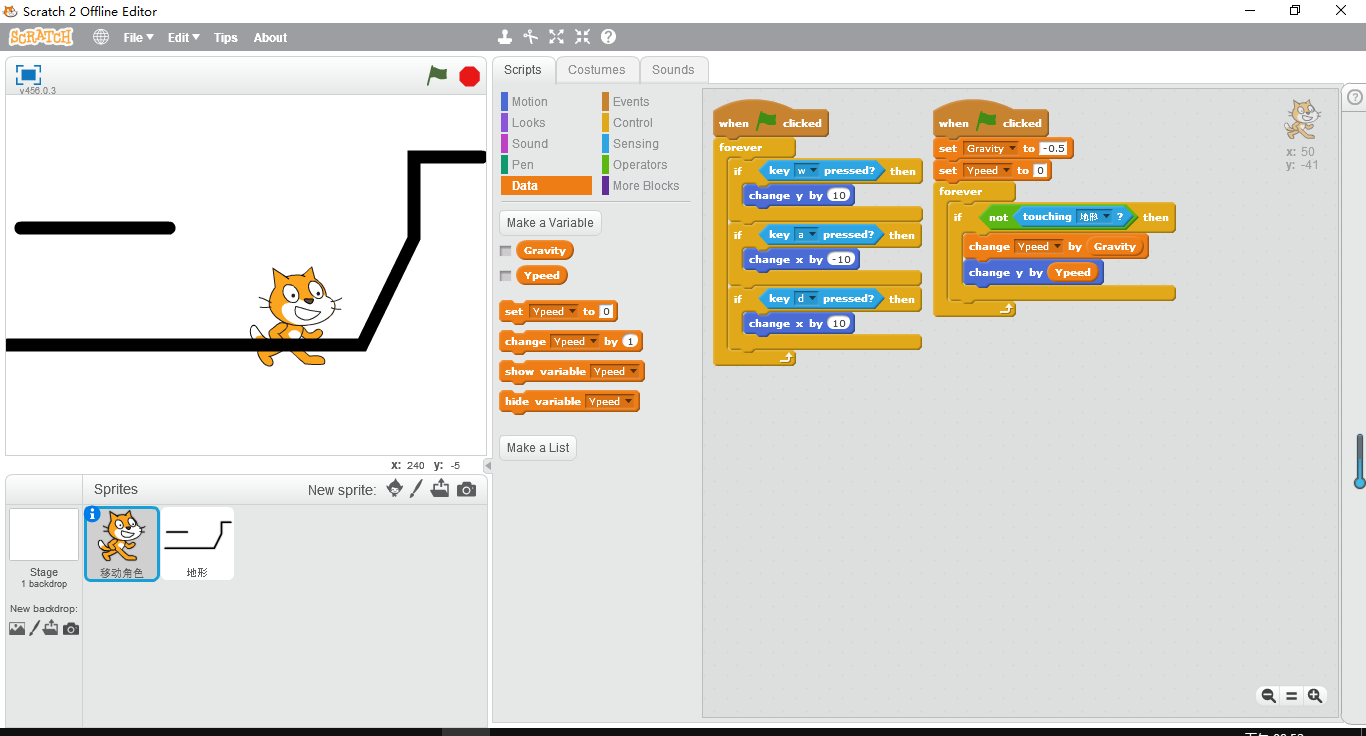
Task: Select the Block help question mark tool
Action: [x=609, y=37]
